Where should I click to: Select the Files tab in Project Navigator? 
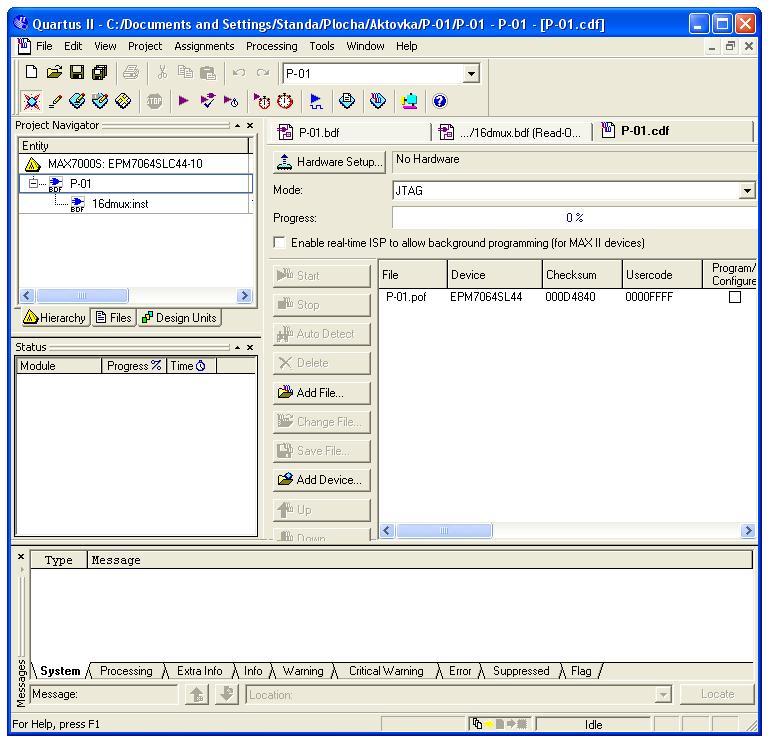(114, 318)
